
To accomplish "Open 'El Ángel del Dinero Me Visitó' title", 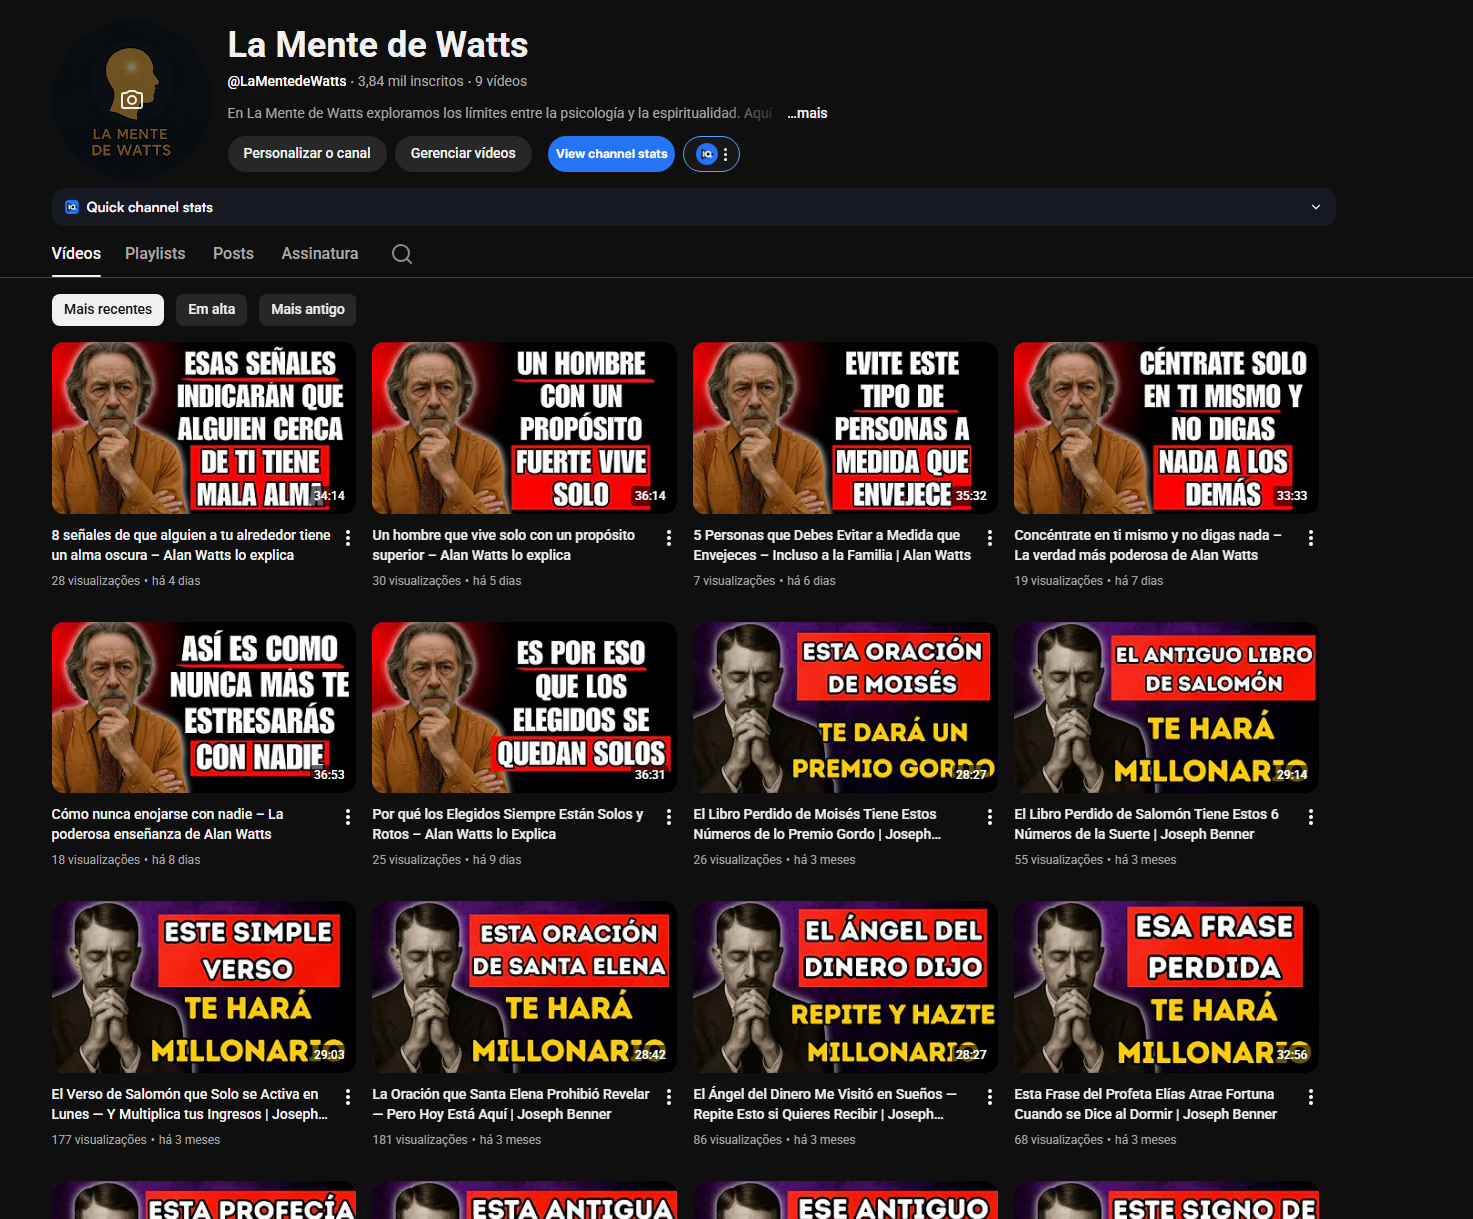I will 825,1104.
